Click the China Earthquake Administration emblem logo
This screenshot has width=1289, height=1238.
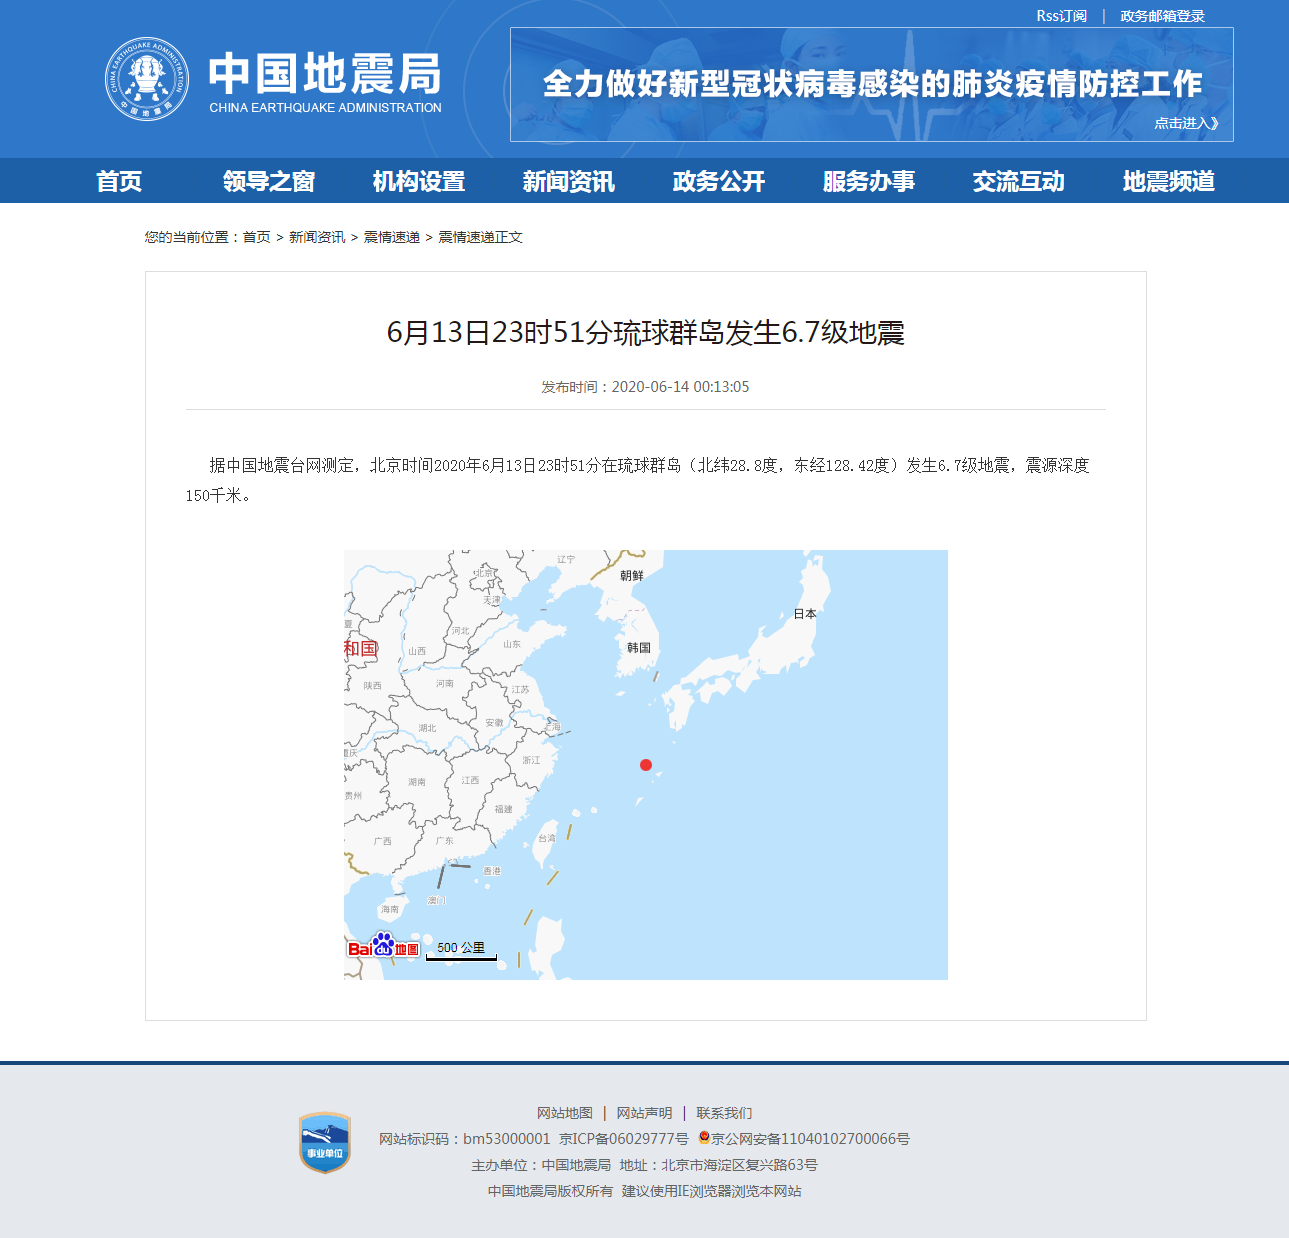tap(148, 79)
